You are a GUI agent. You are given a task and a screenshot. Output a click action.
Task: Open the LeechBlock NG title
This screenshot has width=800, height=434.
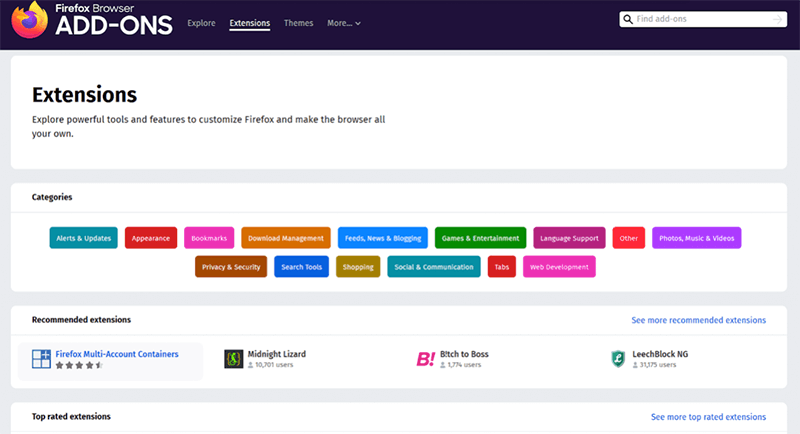click(x=660, y=354)
